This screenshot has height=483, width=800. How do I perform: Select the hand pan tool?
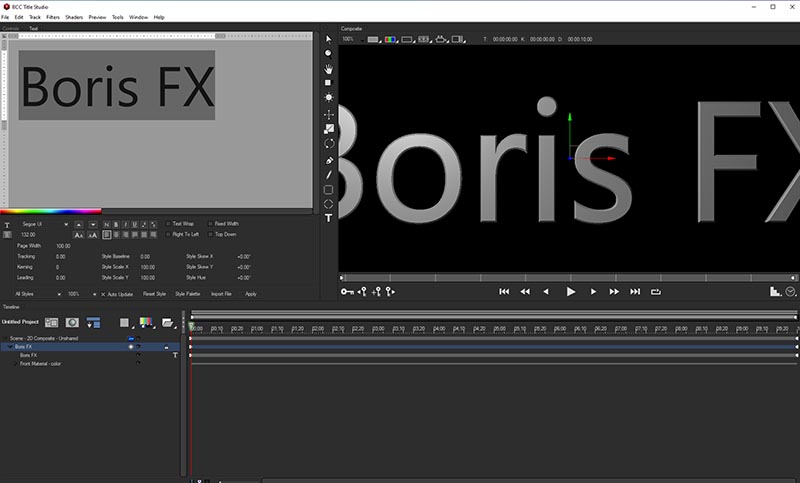[329, 68]
